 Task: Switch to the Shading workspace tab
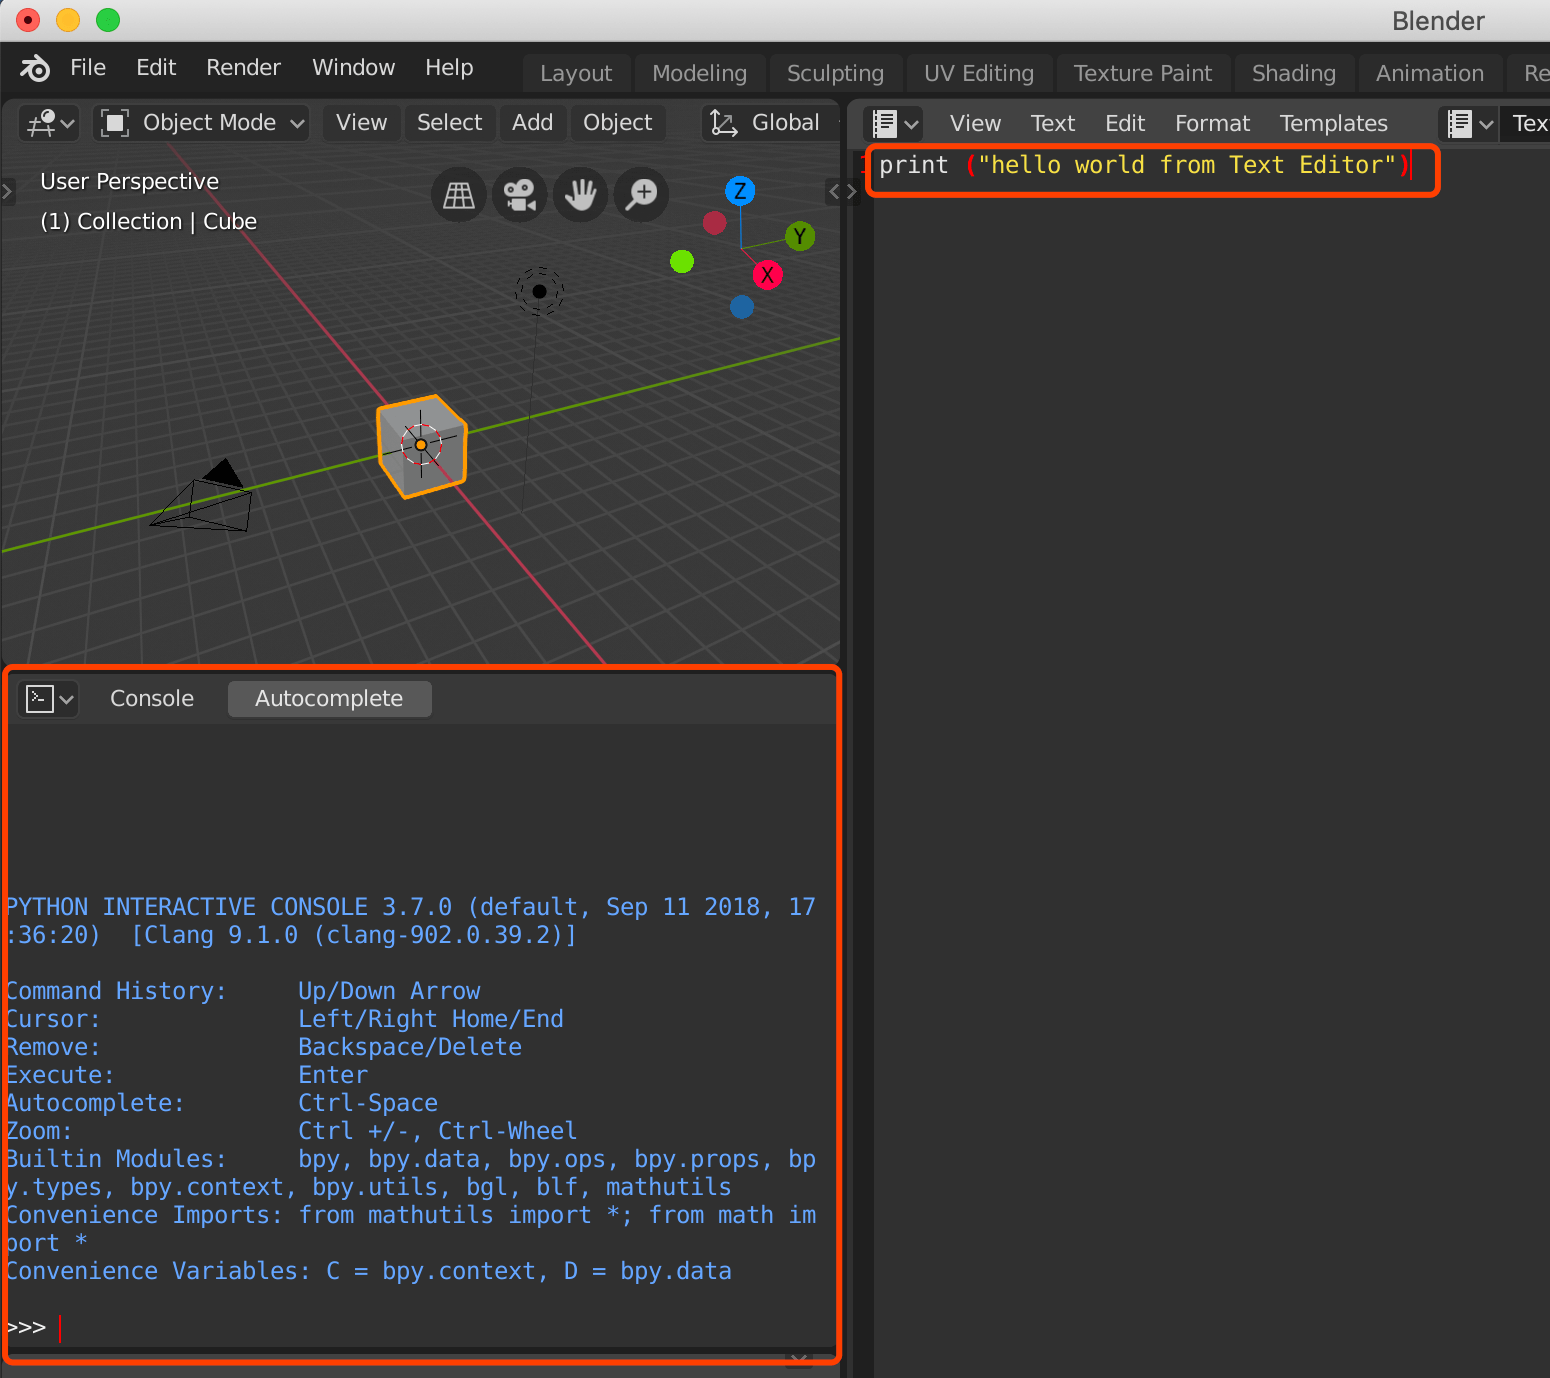pyautogui.click(x=1293, y=72)
